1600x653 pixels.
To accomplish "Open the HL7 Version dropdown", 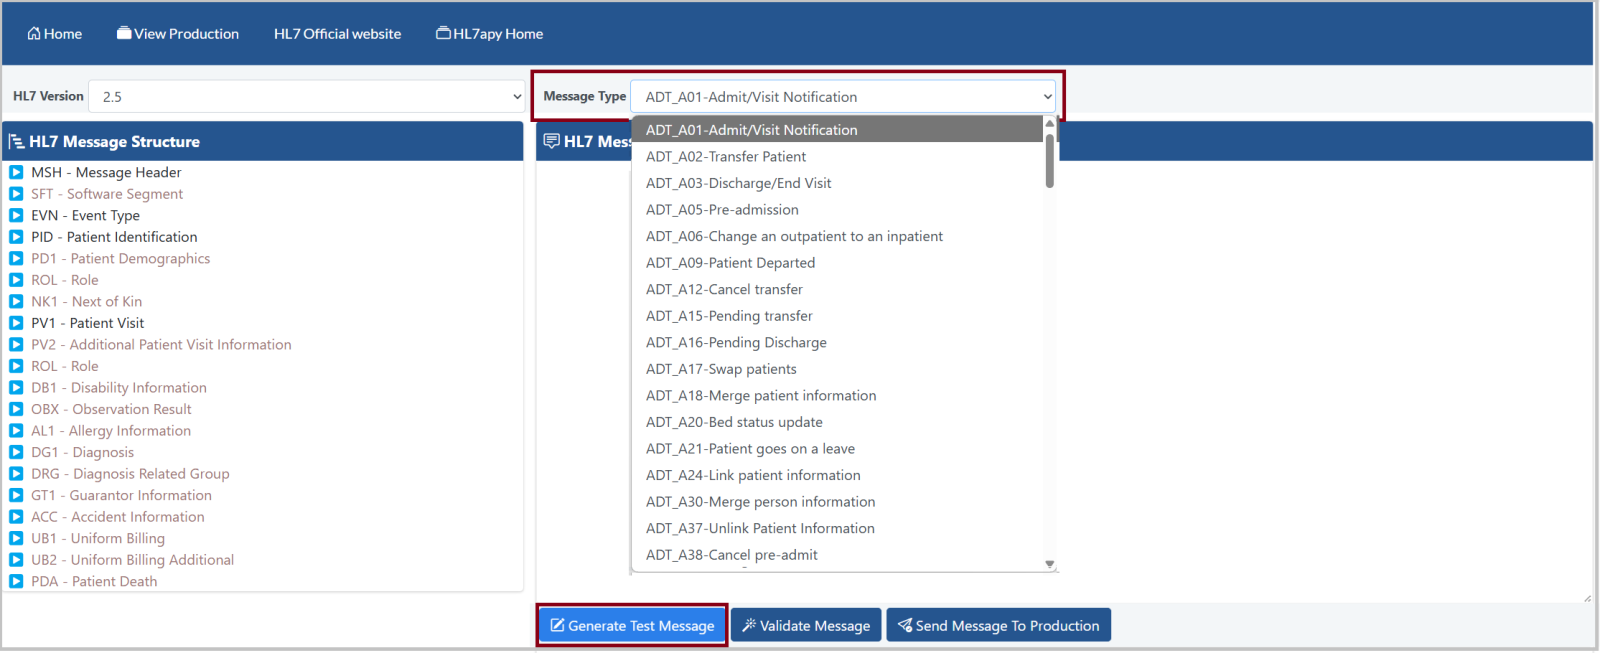I will [x=307, y=97].
